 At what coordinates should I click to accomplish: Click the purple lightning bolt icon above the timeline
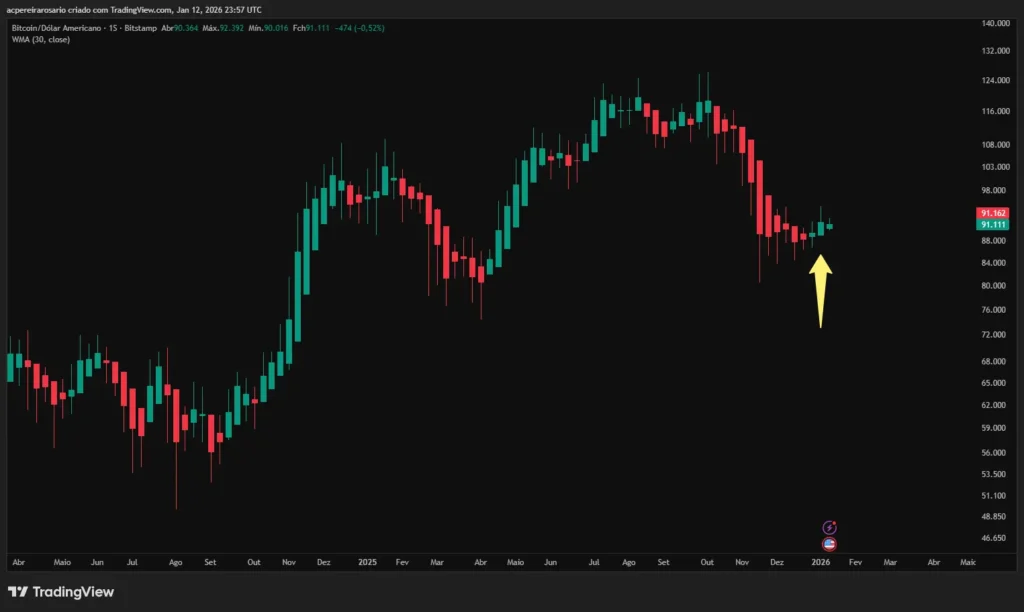[829, 528]
